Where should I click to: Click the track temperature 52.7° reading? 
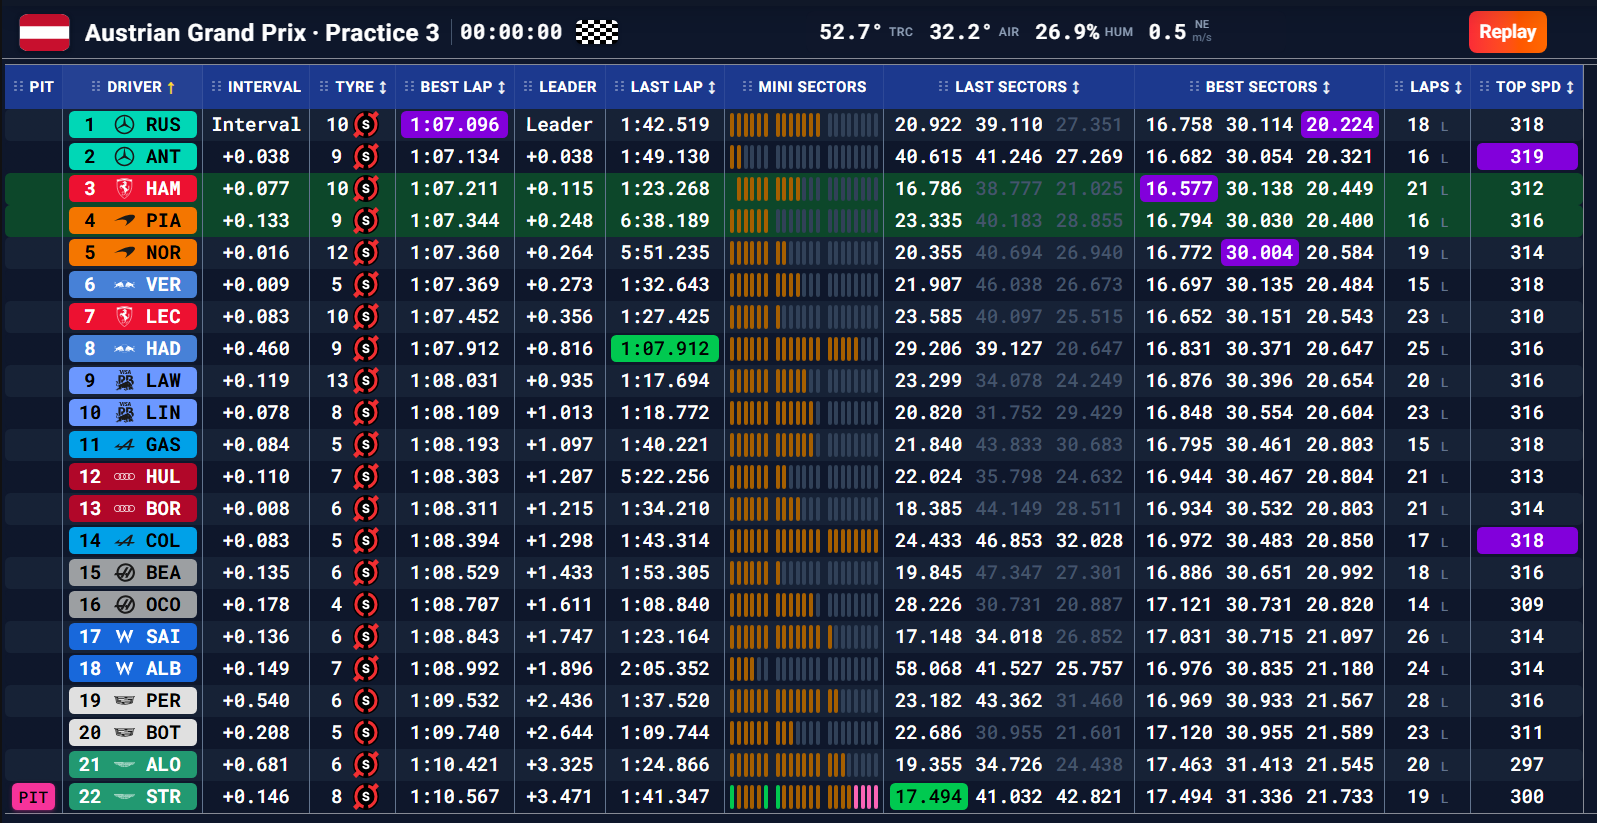pos(851,32)
